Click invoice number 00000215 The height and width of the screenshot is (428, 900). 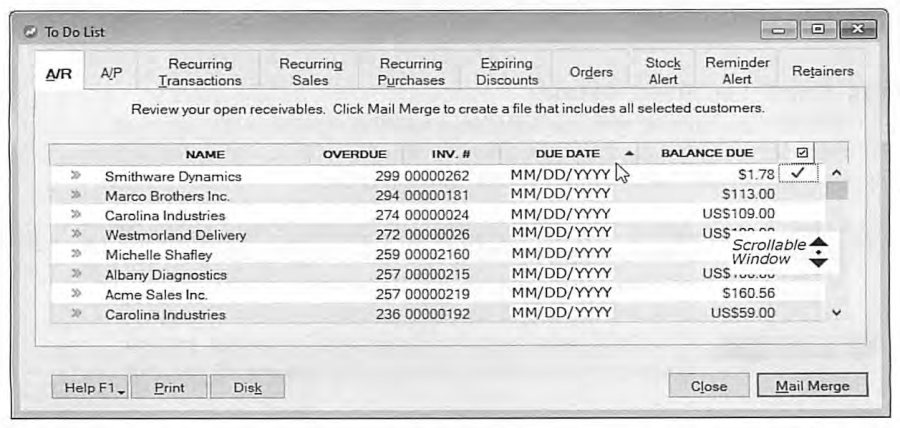click(x=437, y=275)
